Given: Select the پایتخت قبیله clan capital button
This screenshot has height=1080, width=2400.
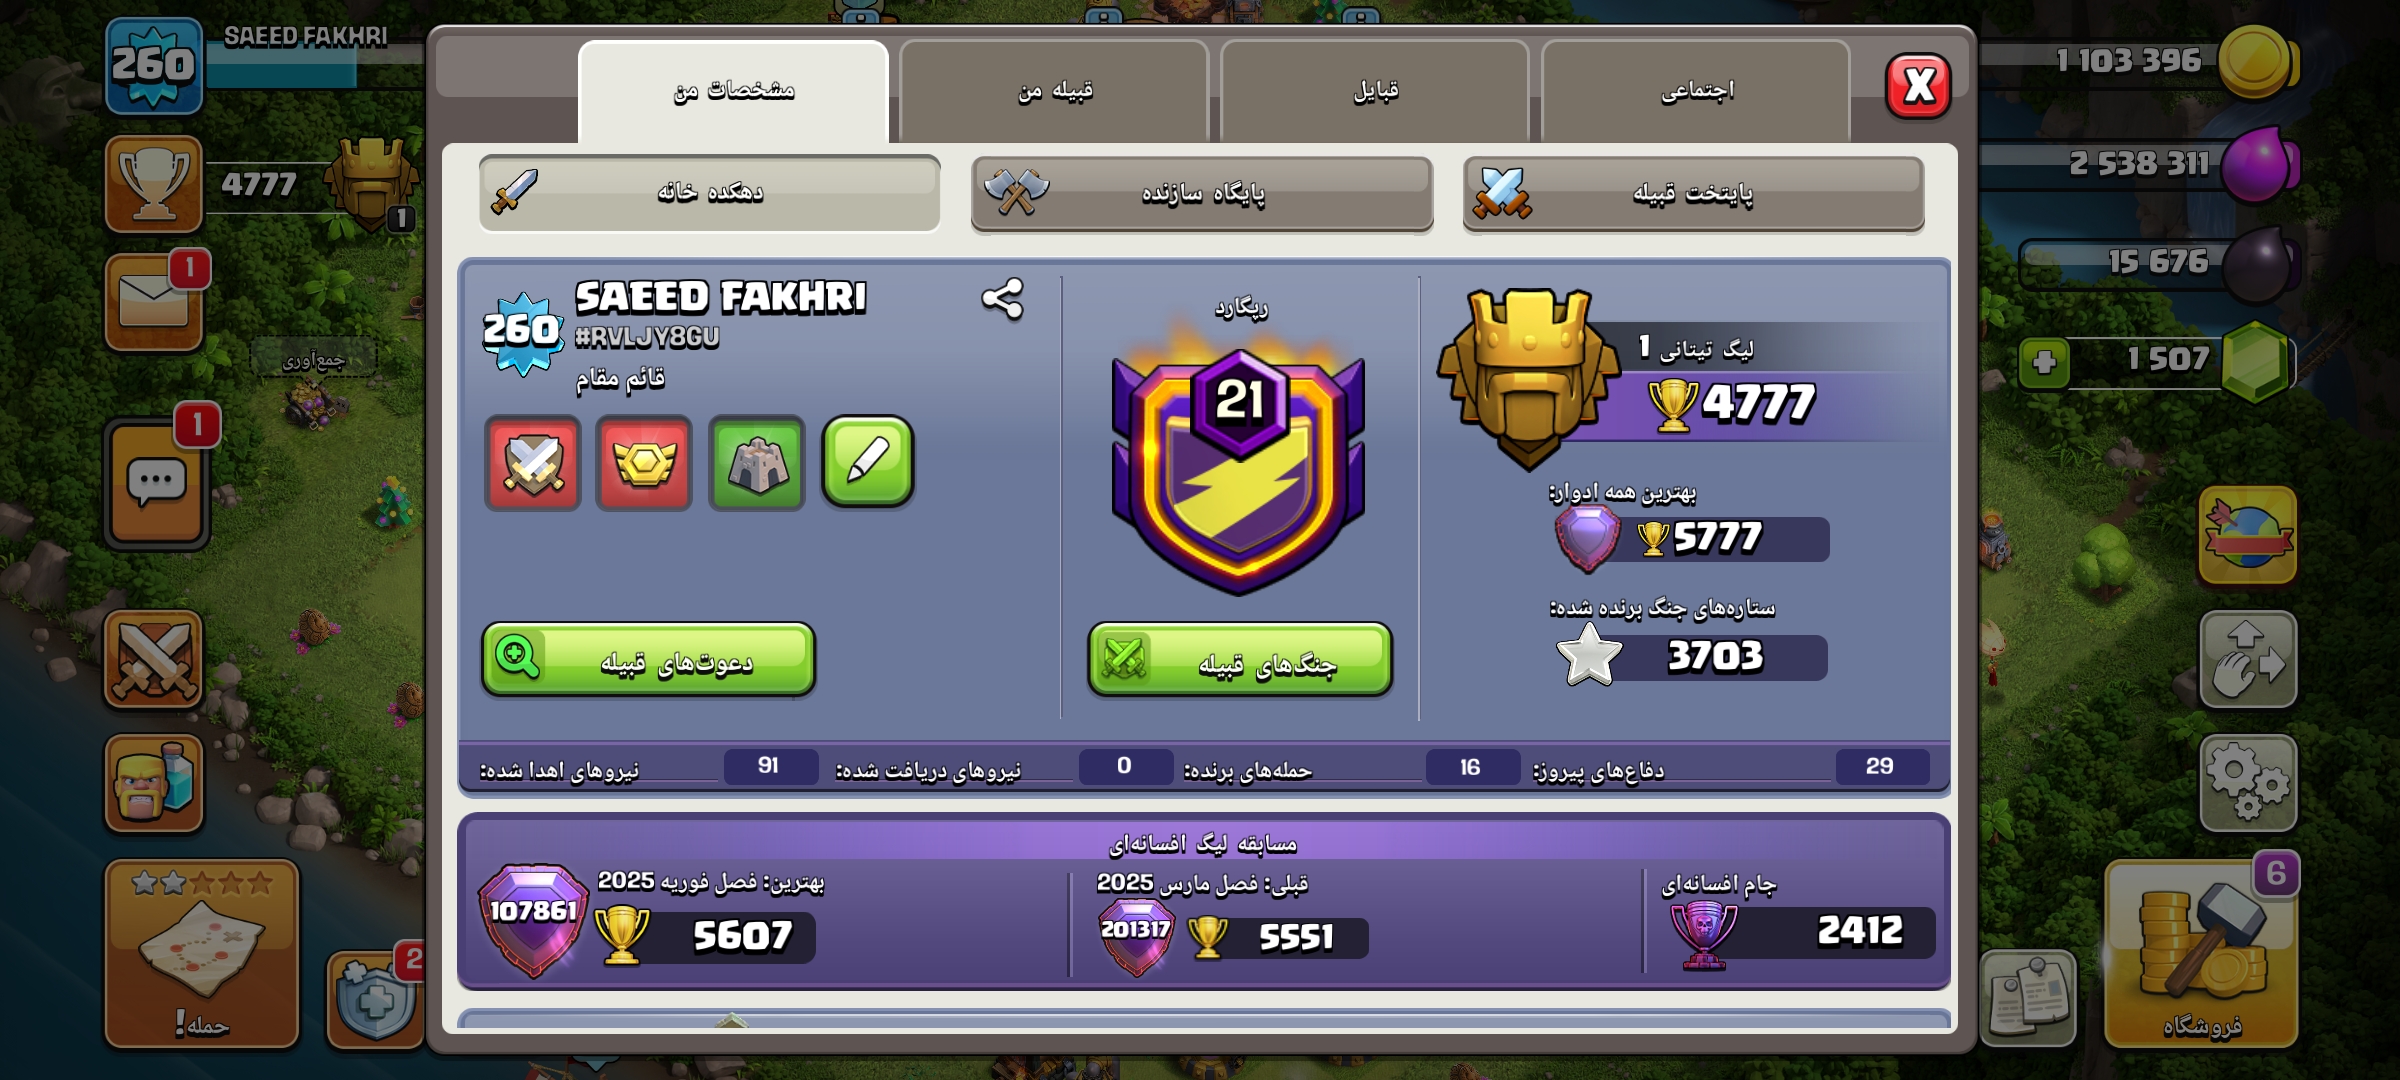Looking at the screenshot, I should 1693,194.
